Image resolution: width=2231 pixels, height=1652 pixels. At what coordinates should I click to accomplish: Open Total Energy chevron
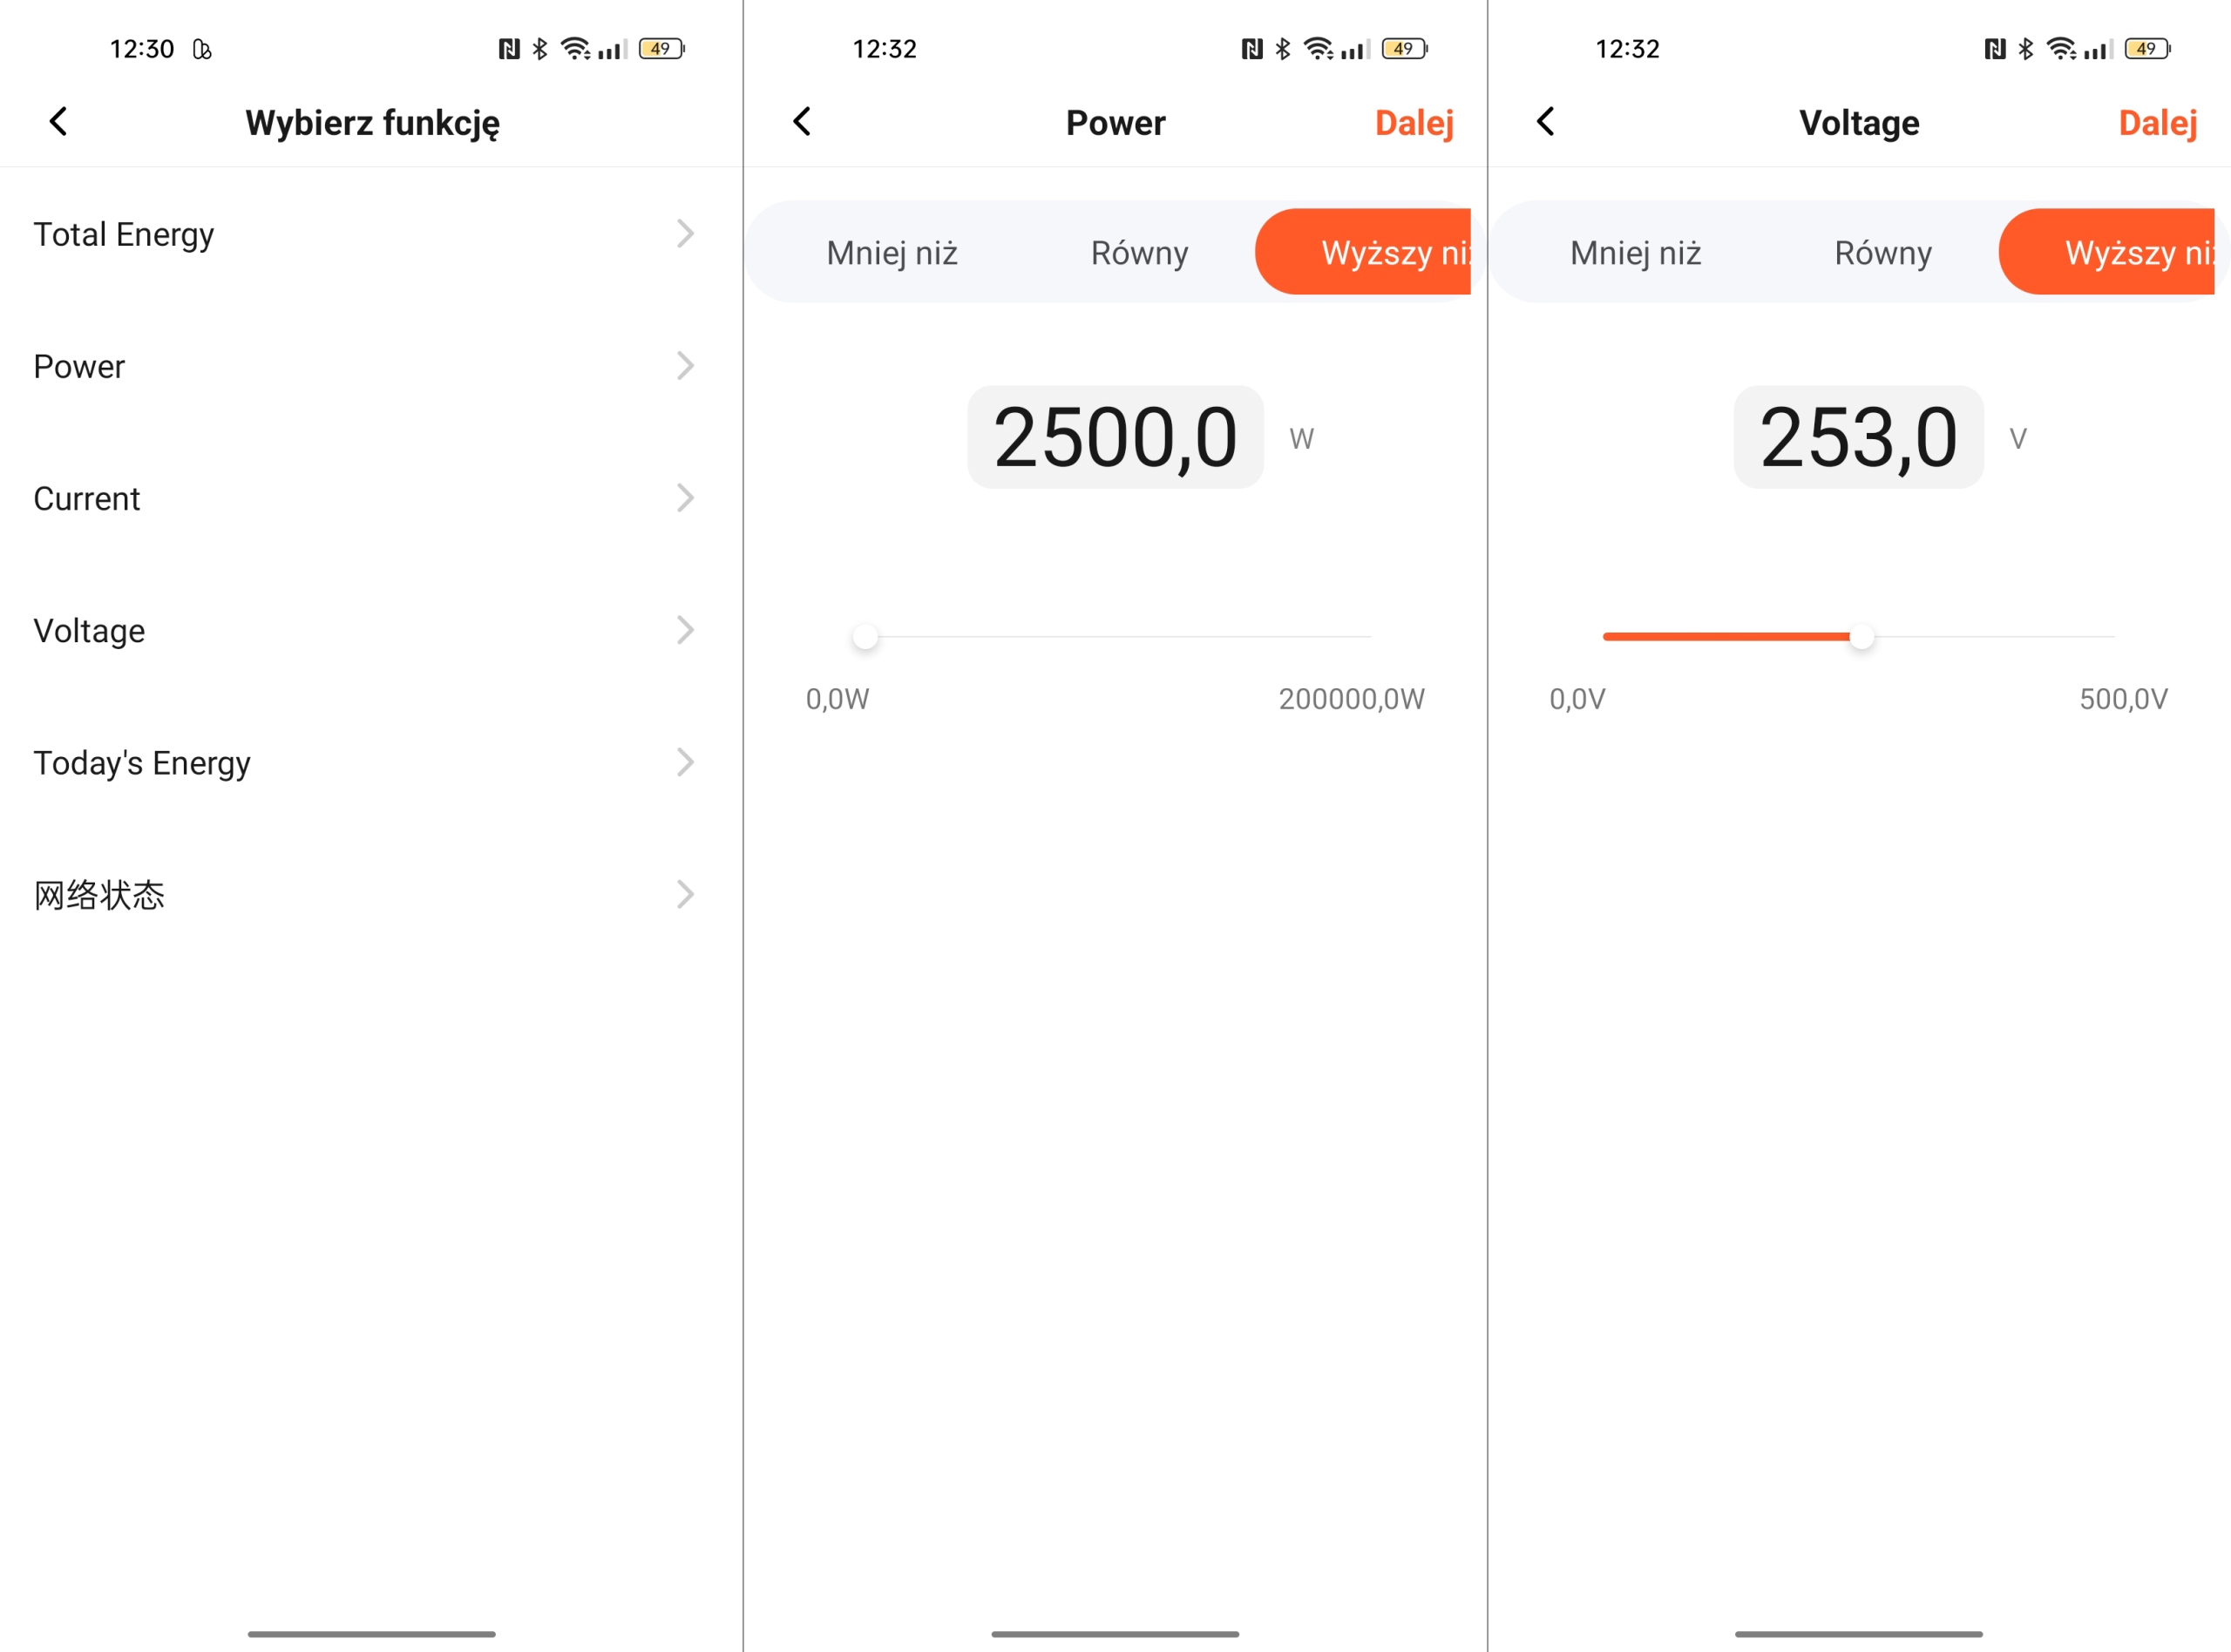tap(685, 234)
